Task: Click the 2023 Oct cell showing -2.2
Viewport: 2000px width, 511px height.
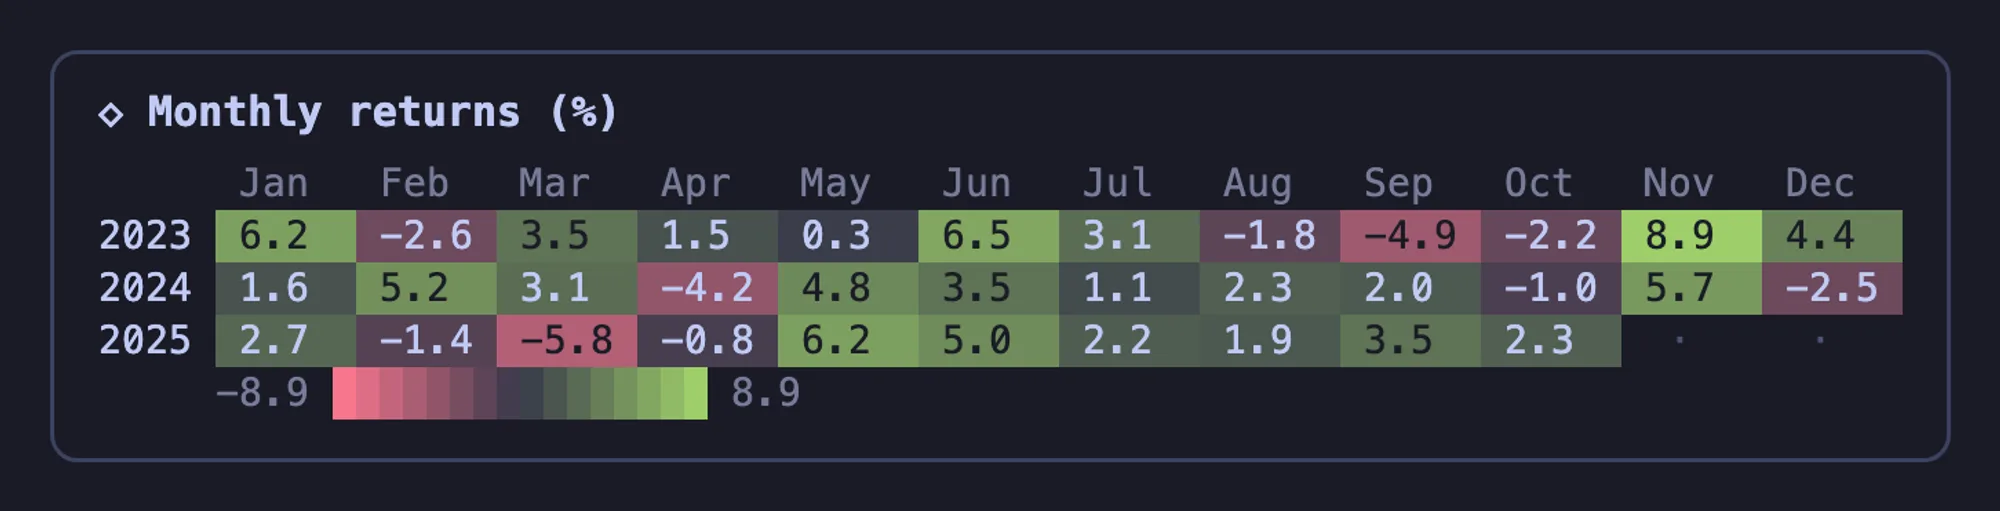Action: pos(1551,236)
